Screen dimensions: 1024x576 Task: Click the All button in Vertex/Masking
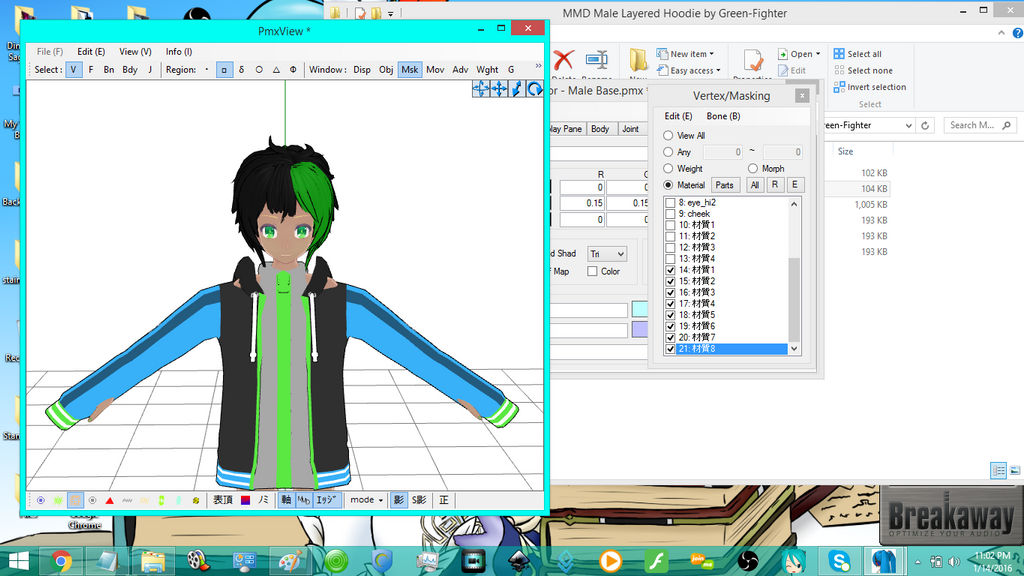pyautogui.click(x=755, y=185)
